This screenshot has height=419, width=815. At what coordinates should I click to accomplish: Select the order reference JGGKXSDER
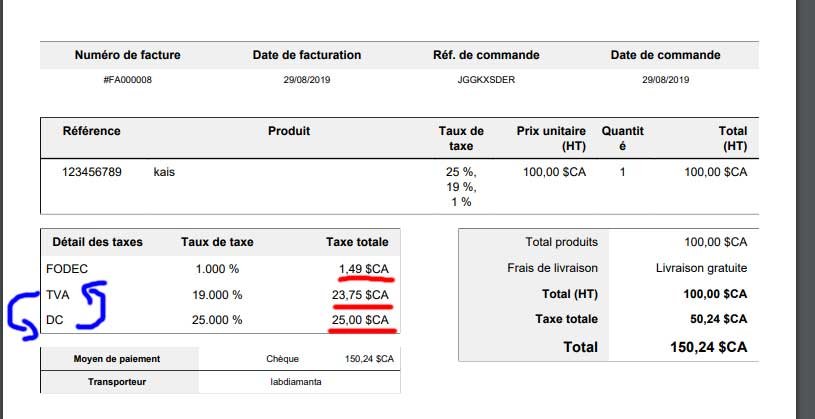point(487,80)
